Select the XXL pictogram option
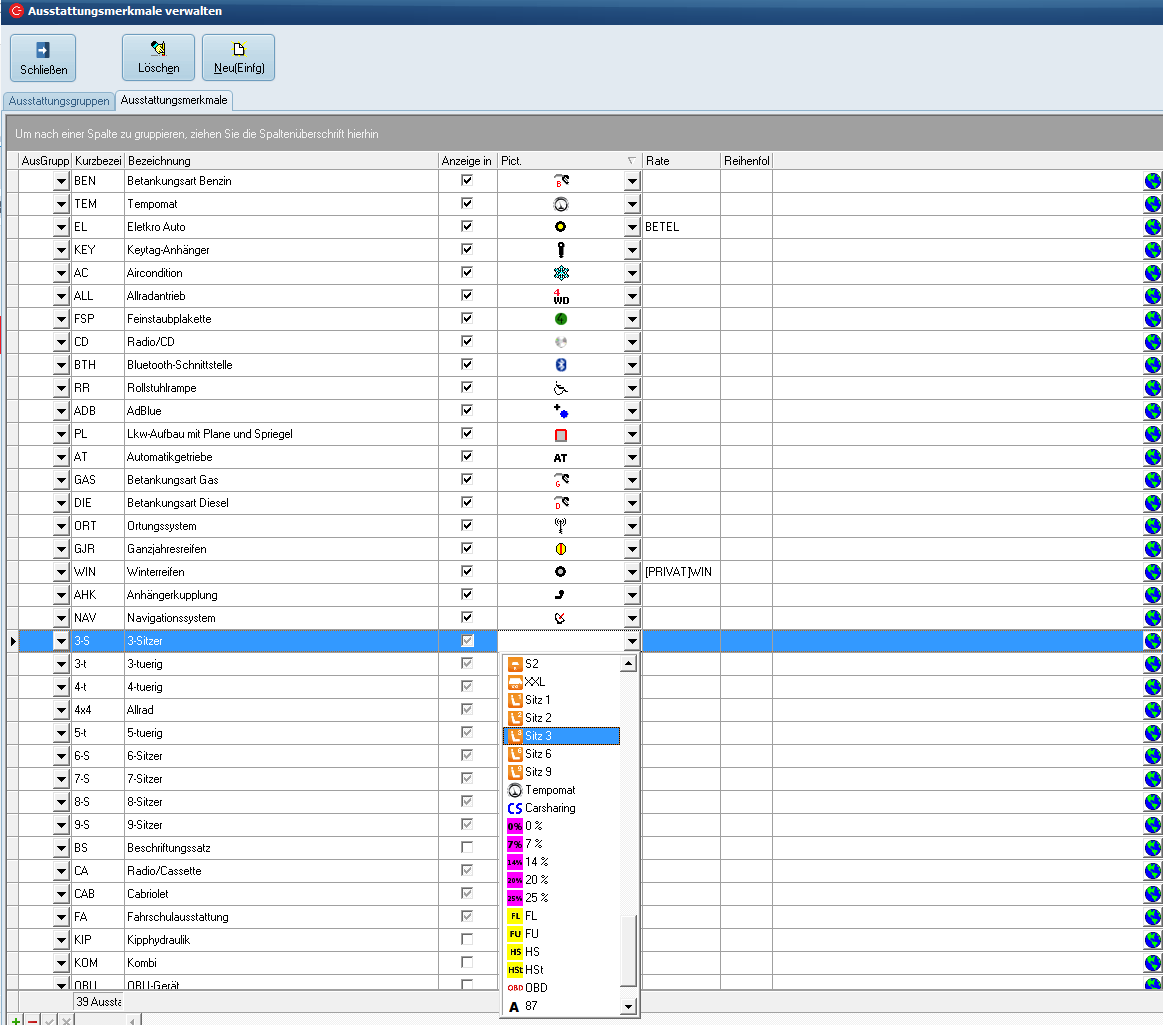Screen dimensions: 1163x1025 [535, 682]
